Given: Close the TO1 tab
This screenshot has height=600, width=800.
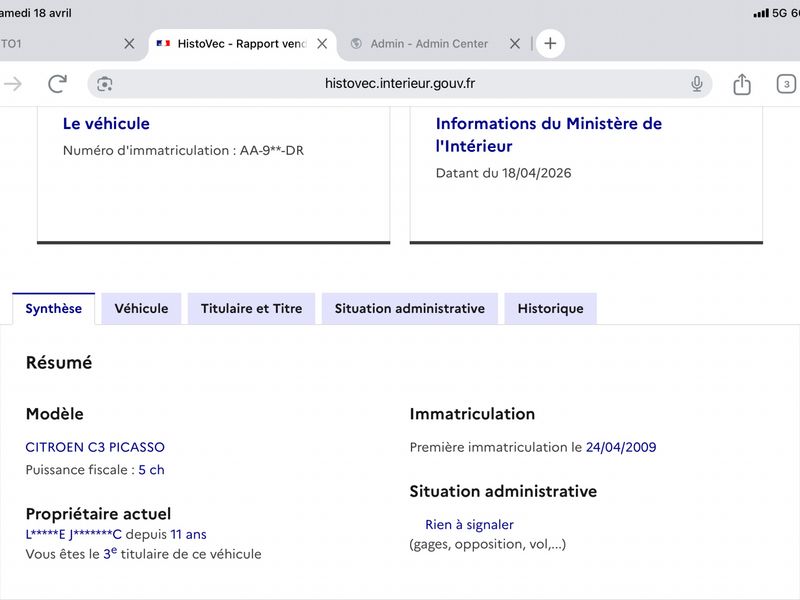Looking at the screenshot, I should [x=129, y=44].
